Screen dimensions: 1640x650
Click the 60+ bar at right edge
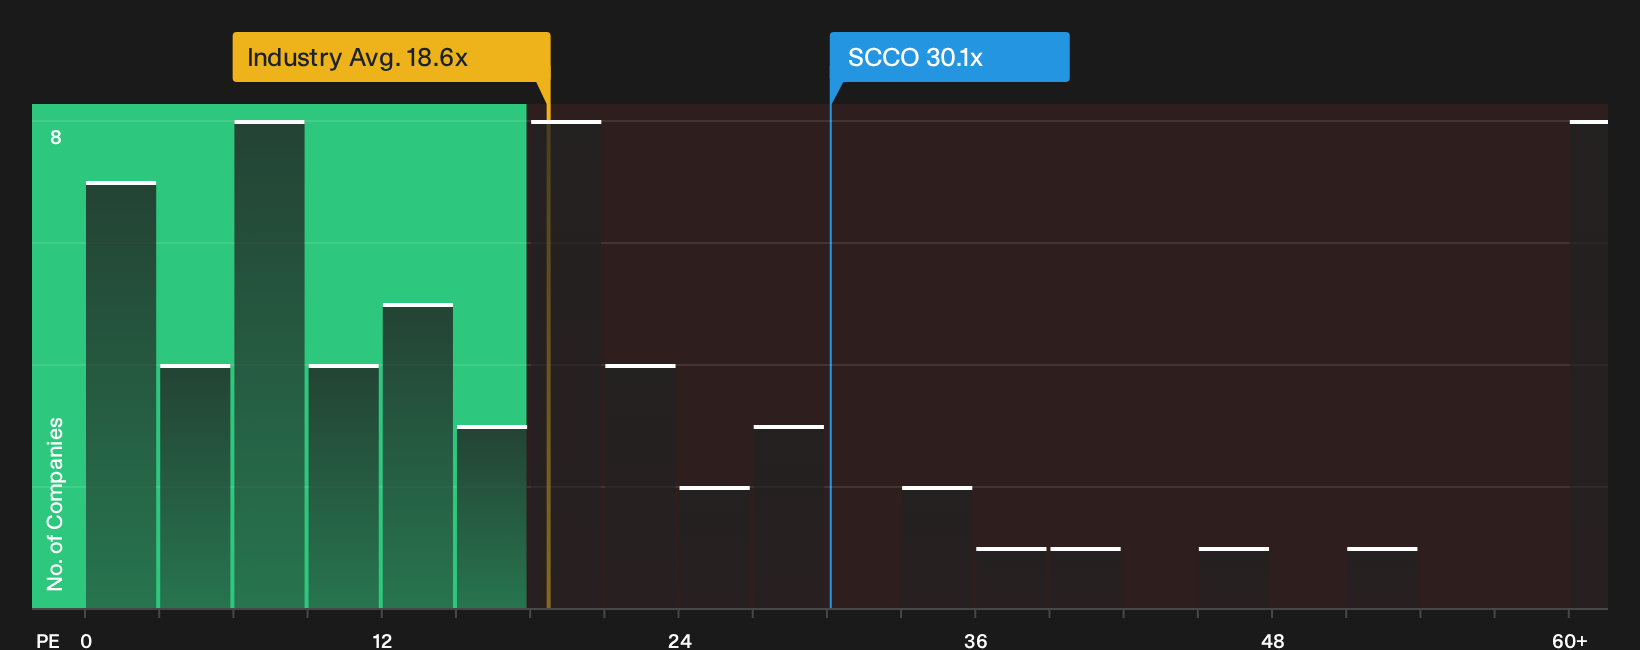click(1589, 364)
